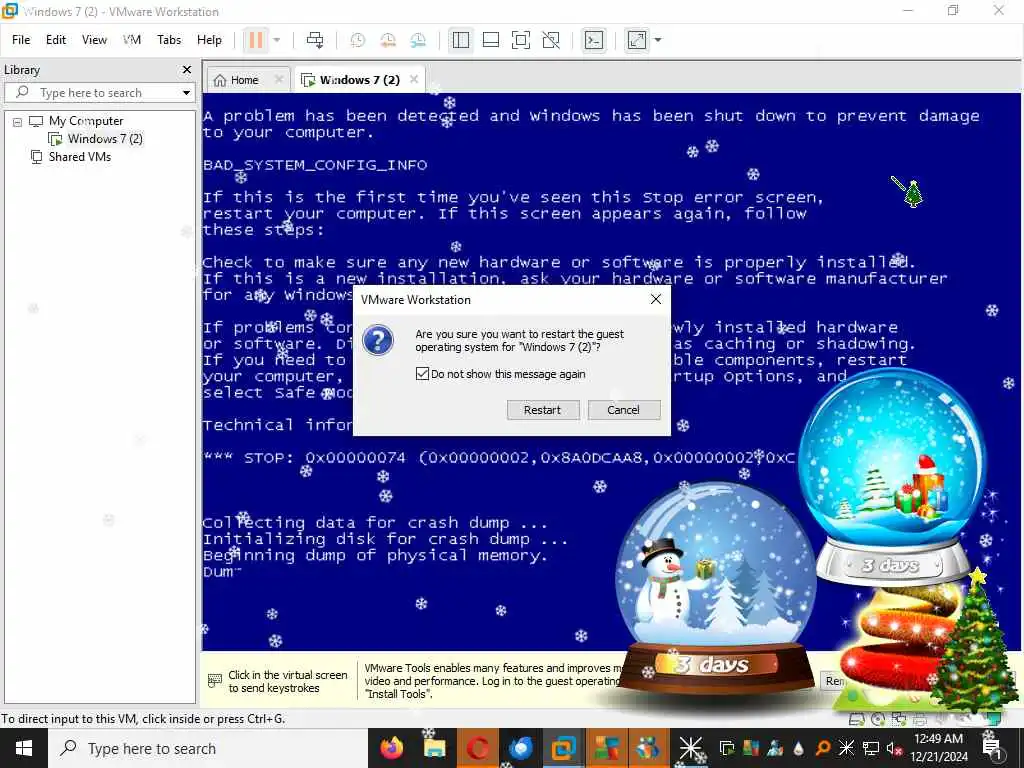Show the console view icon
This screenshot has height=768, width=1024.
[x=594, y=40]
